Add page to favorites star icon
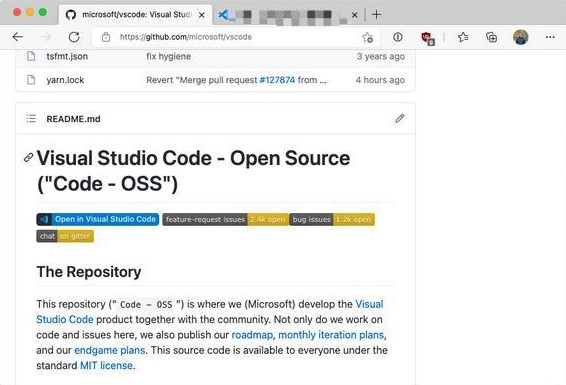 [x=367, y=37]
